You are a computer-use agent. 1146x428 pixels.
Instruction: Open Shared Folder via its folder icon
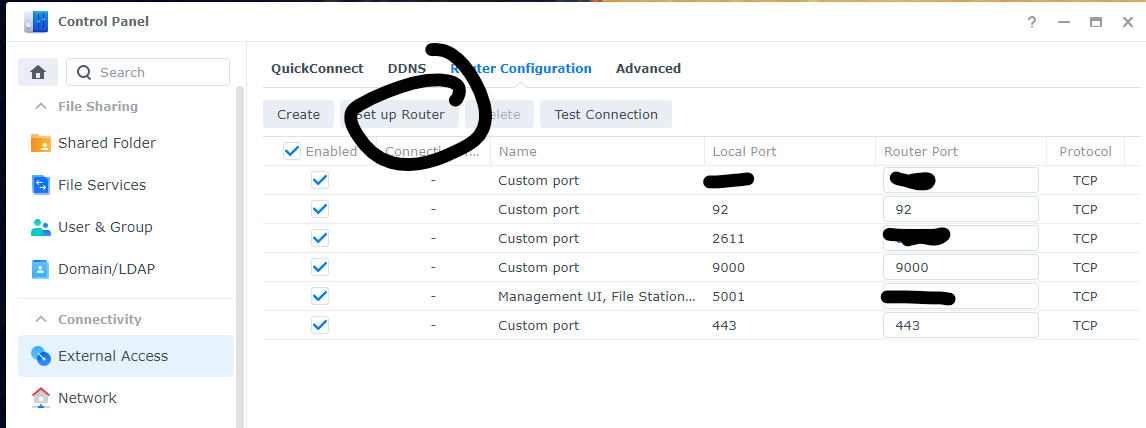pyautogui.click(x=41, y=143)
